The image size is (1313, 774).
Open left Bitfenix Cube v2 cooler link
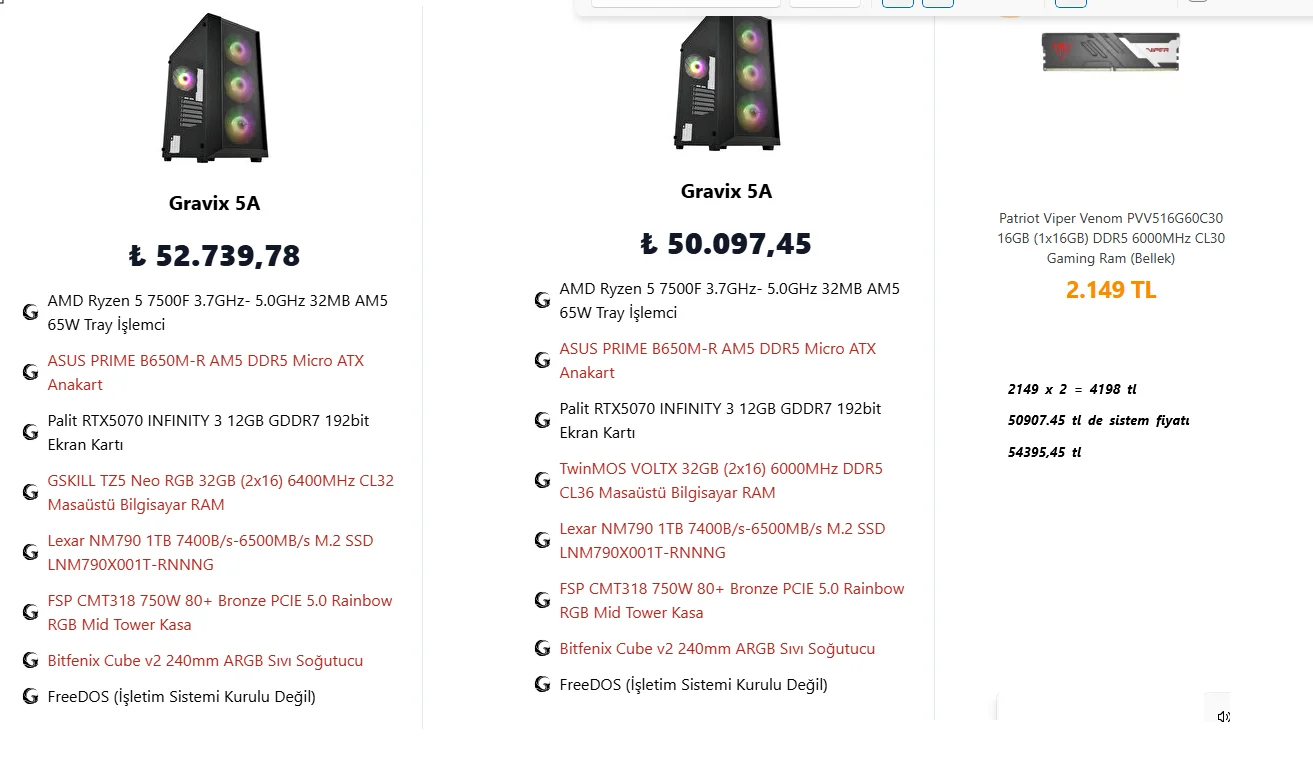pos(205,661)
